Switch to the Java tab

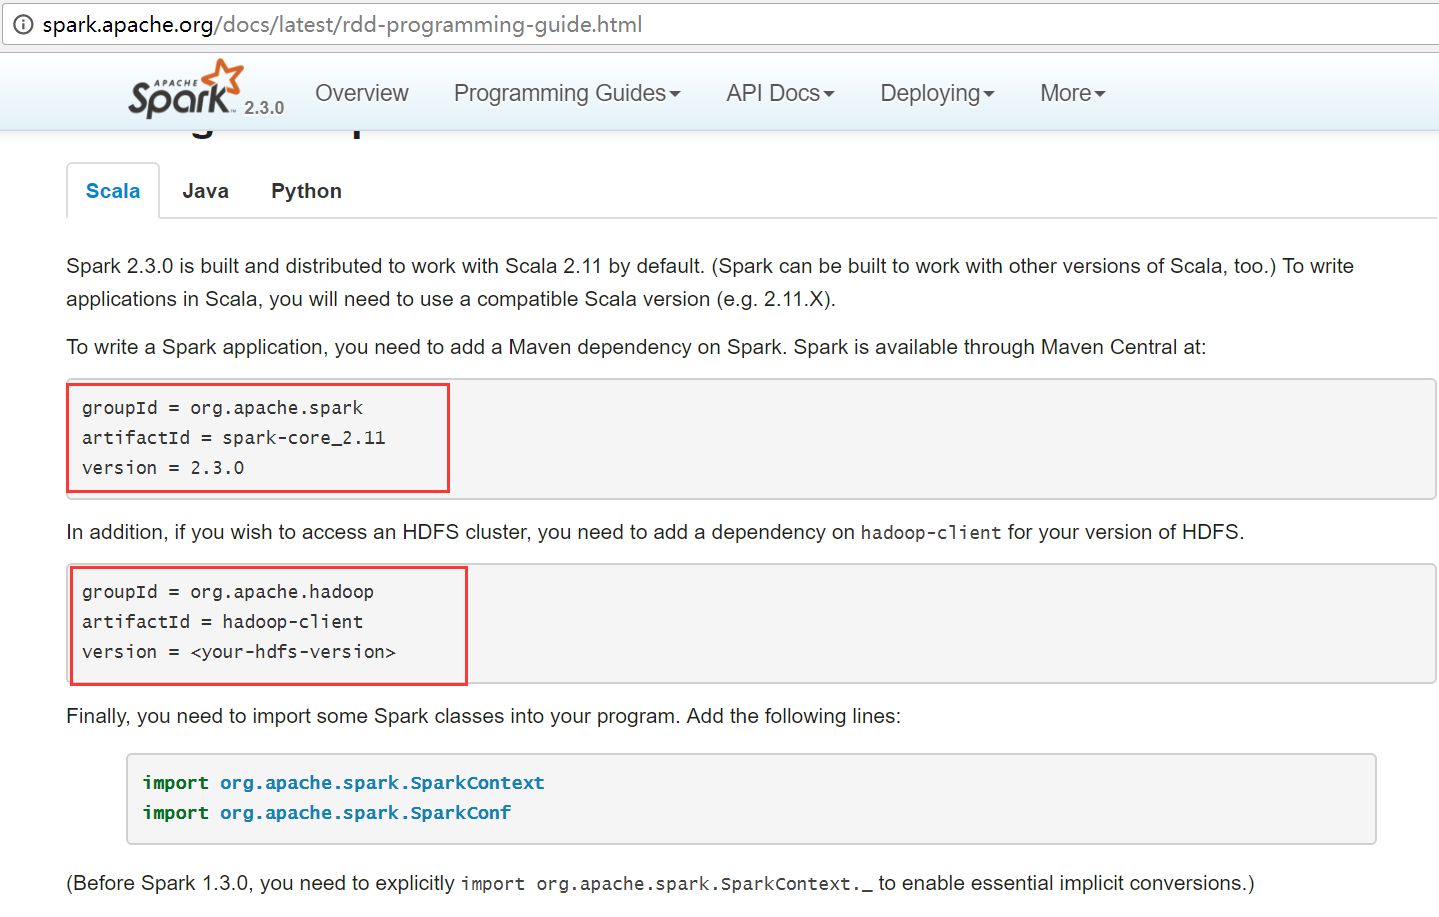tap(205, 191)
